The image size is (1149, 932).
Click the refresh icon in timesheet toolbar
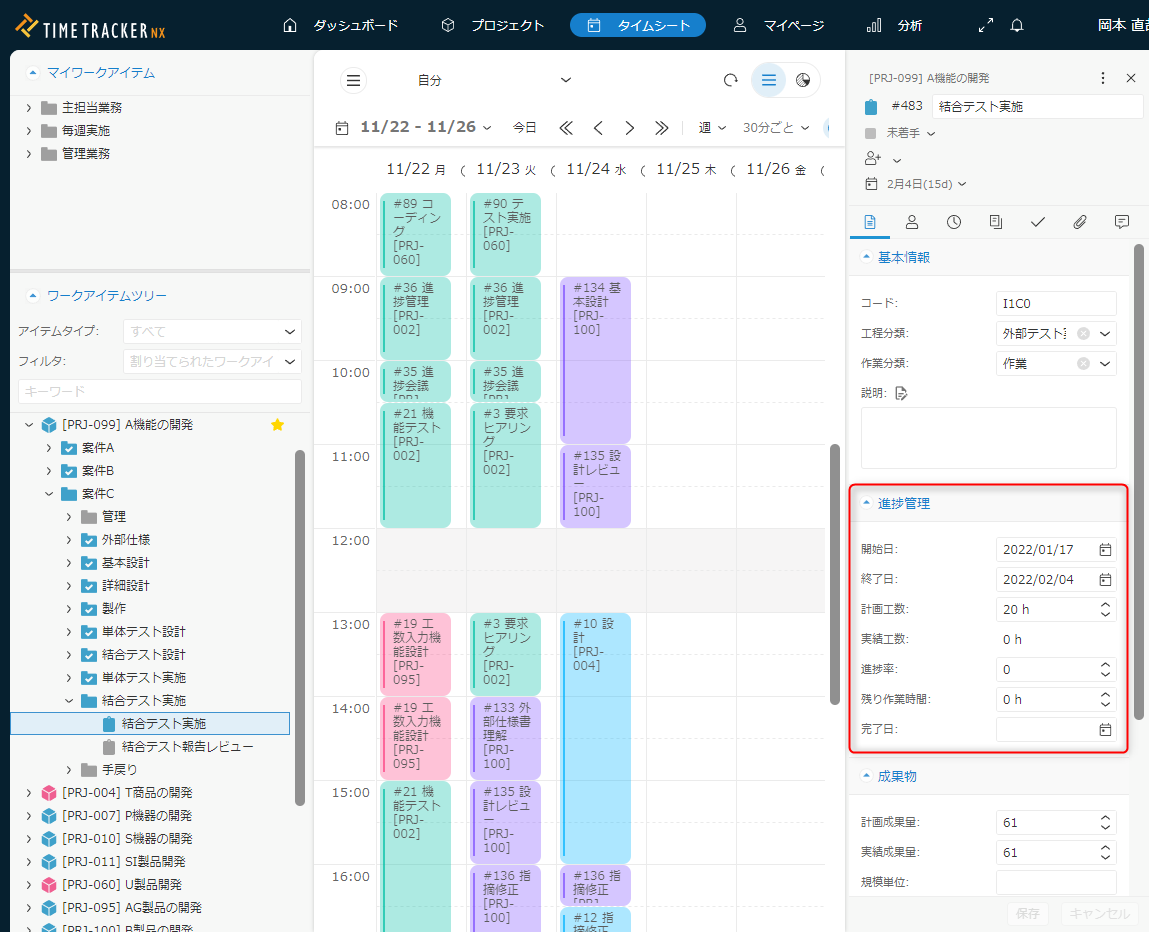coord(730,80)
